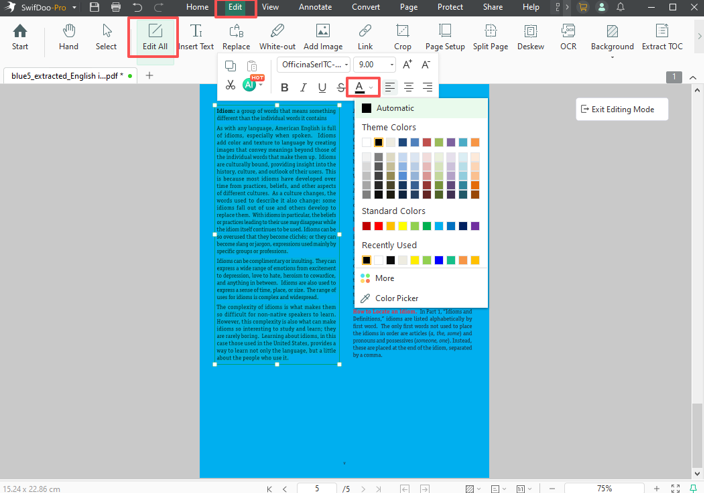Open the font name dropdown
The image size is (704, 493).
[313, 65]
